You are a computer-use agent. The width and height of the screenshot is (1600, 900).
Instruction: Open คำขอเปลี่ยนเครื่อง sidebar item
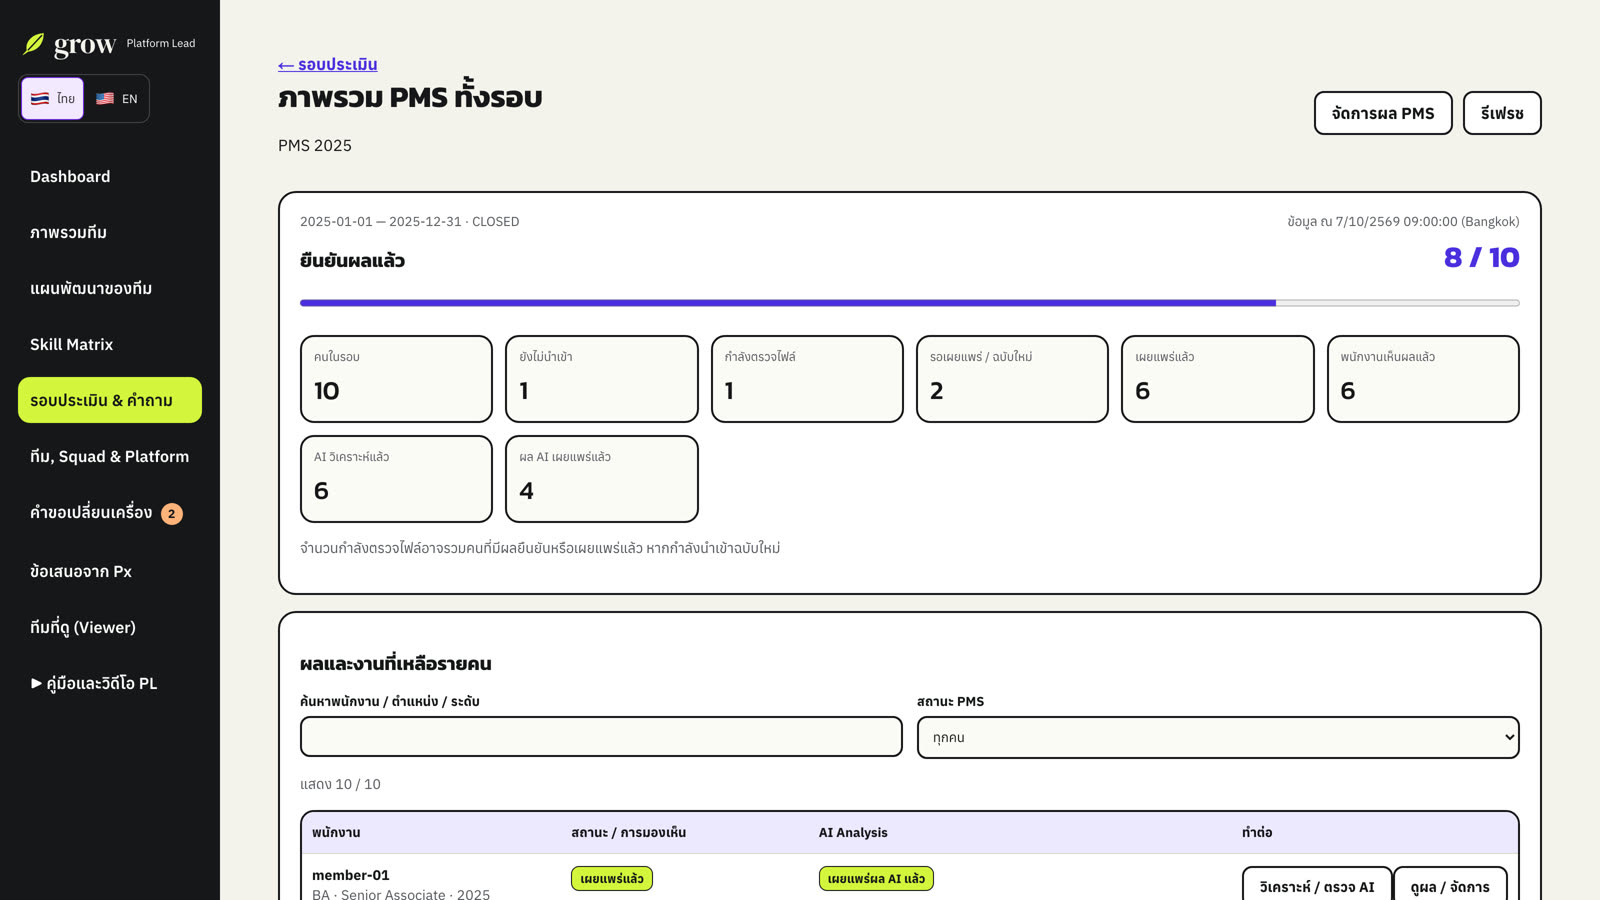point(110,513)
